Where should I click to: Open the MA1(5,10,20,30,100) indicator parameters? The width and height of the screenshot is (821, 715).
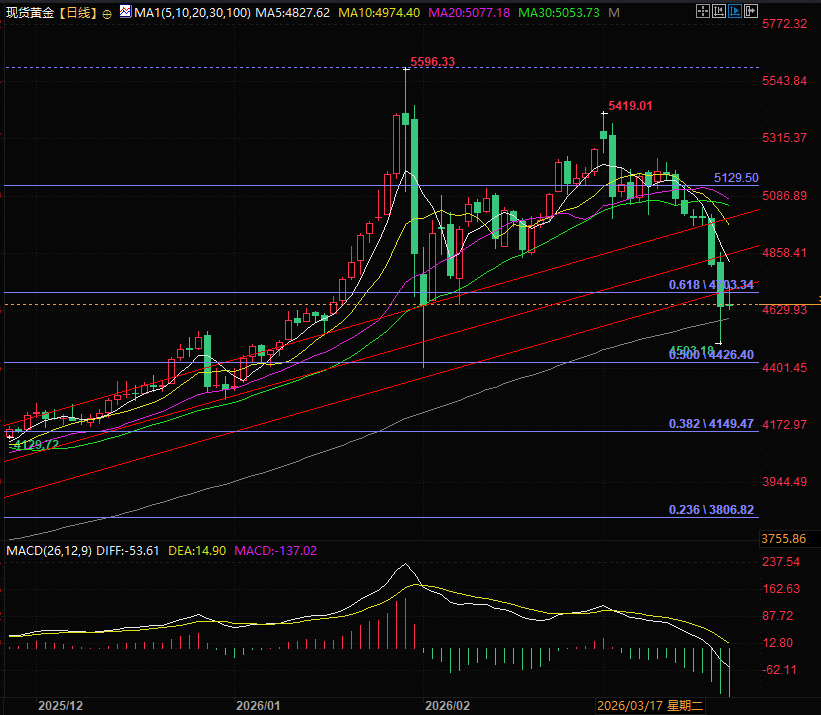tap(192, 13)
